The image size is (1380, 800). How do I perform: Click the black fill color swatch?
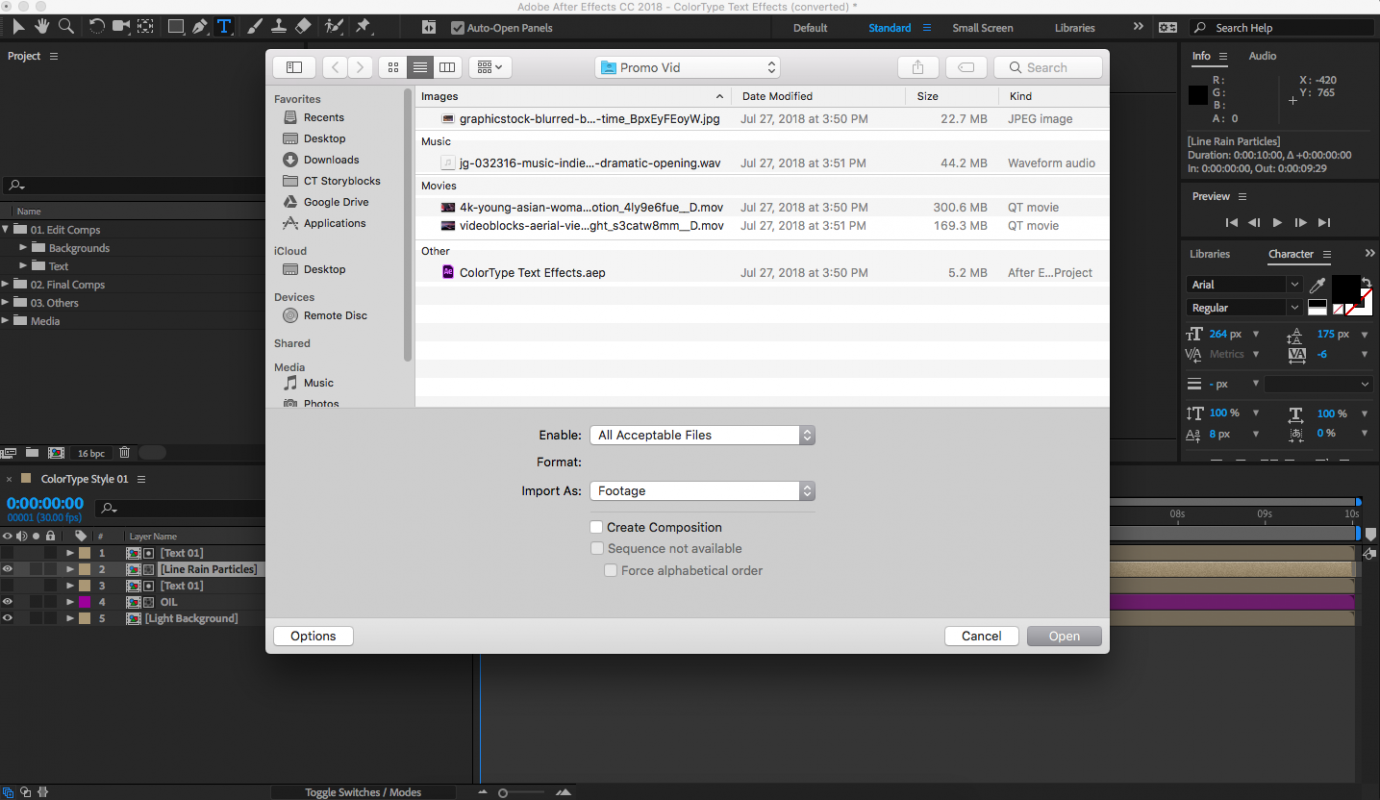(1345, 289)
